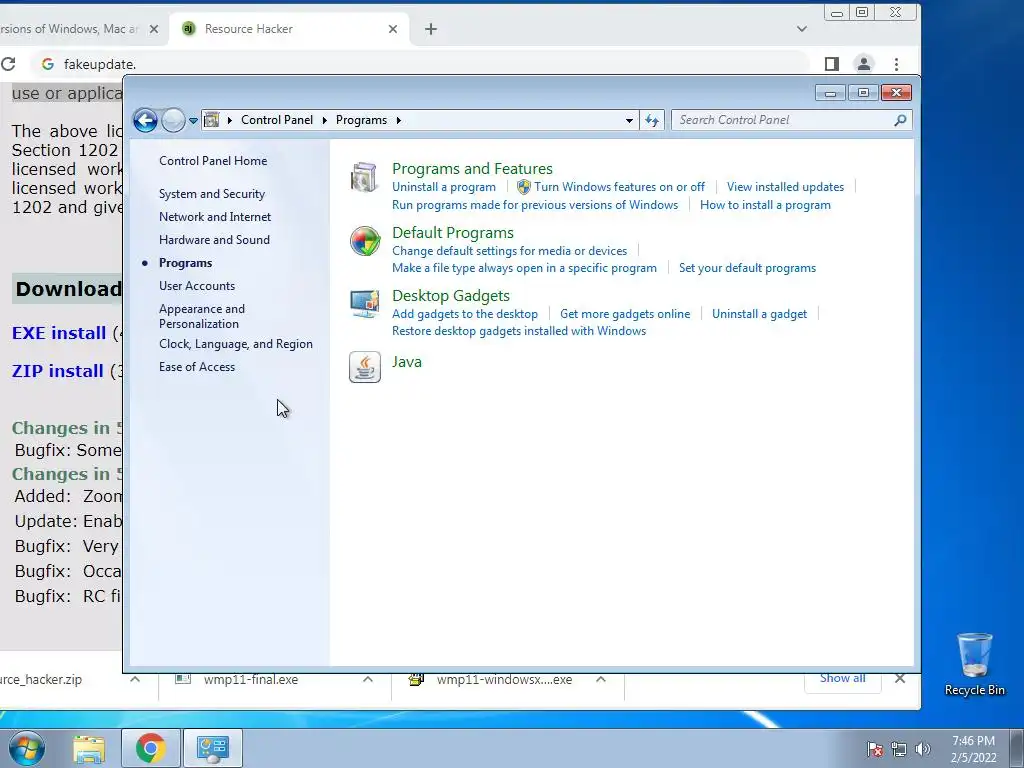This screenshot has width=1024, height=768.
Task: Click the Action Center flag tray icon
Action: (x=875, y=750)
